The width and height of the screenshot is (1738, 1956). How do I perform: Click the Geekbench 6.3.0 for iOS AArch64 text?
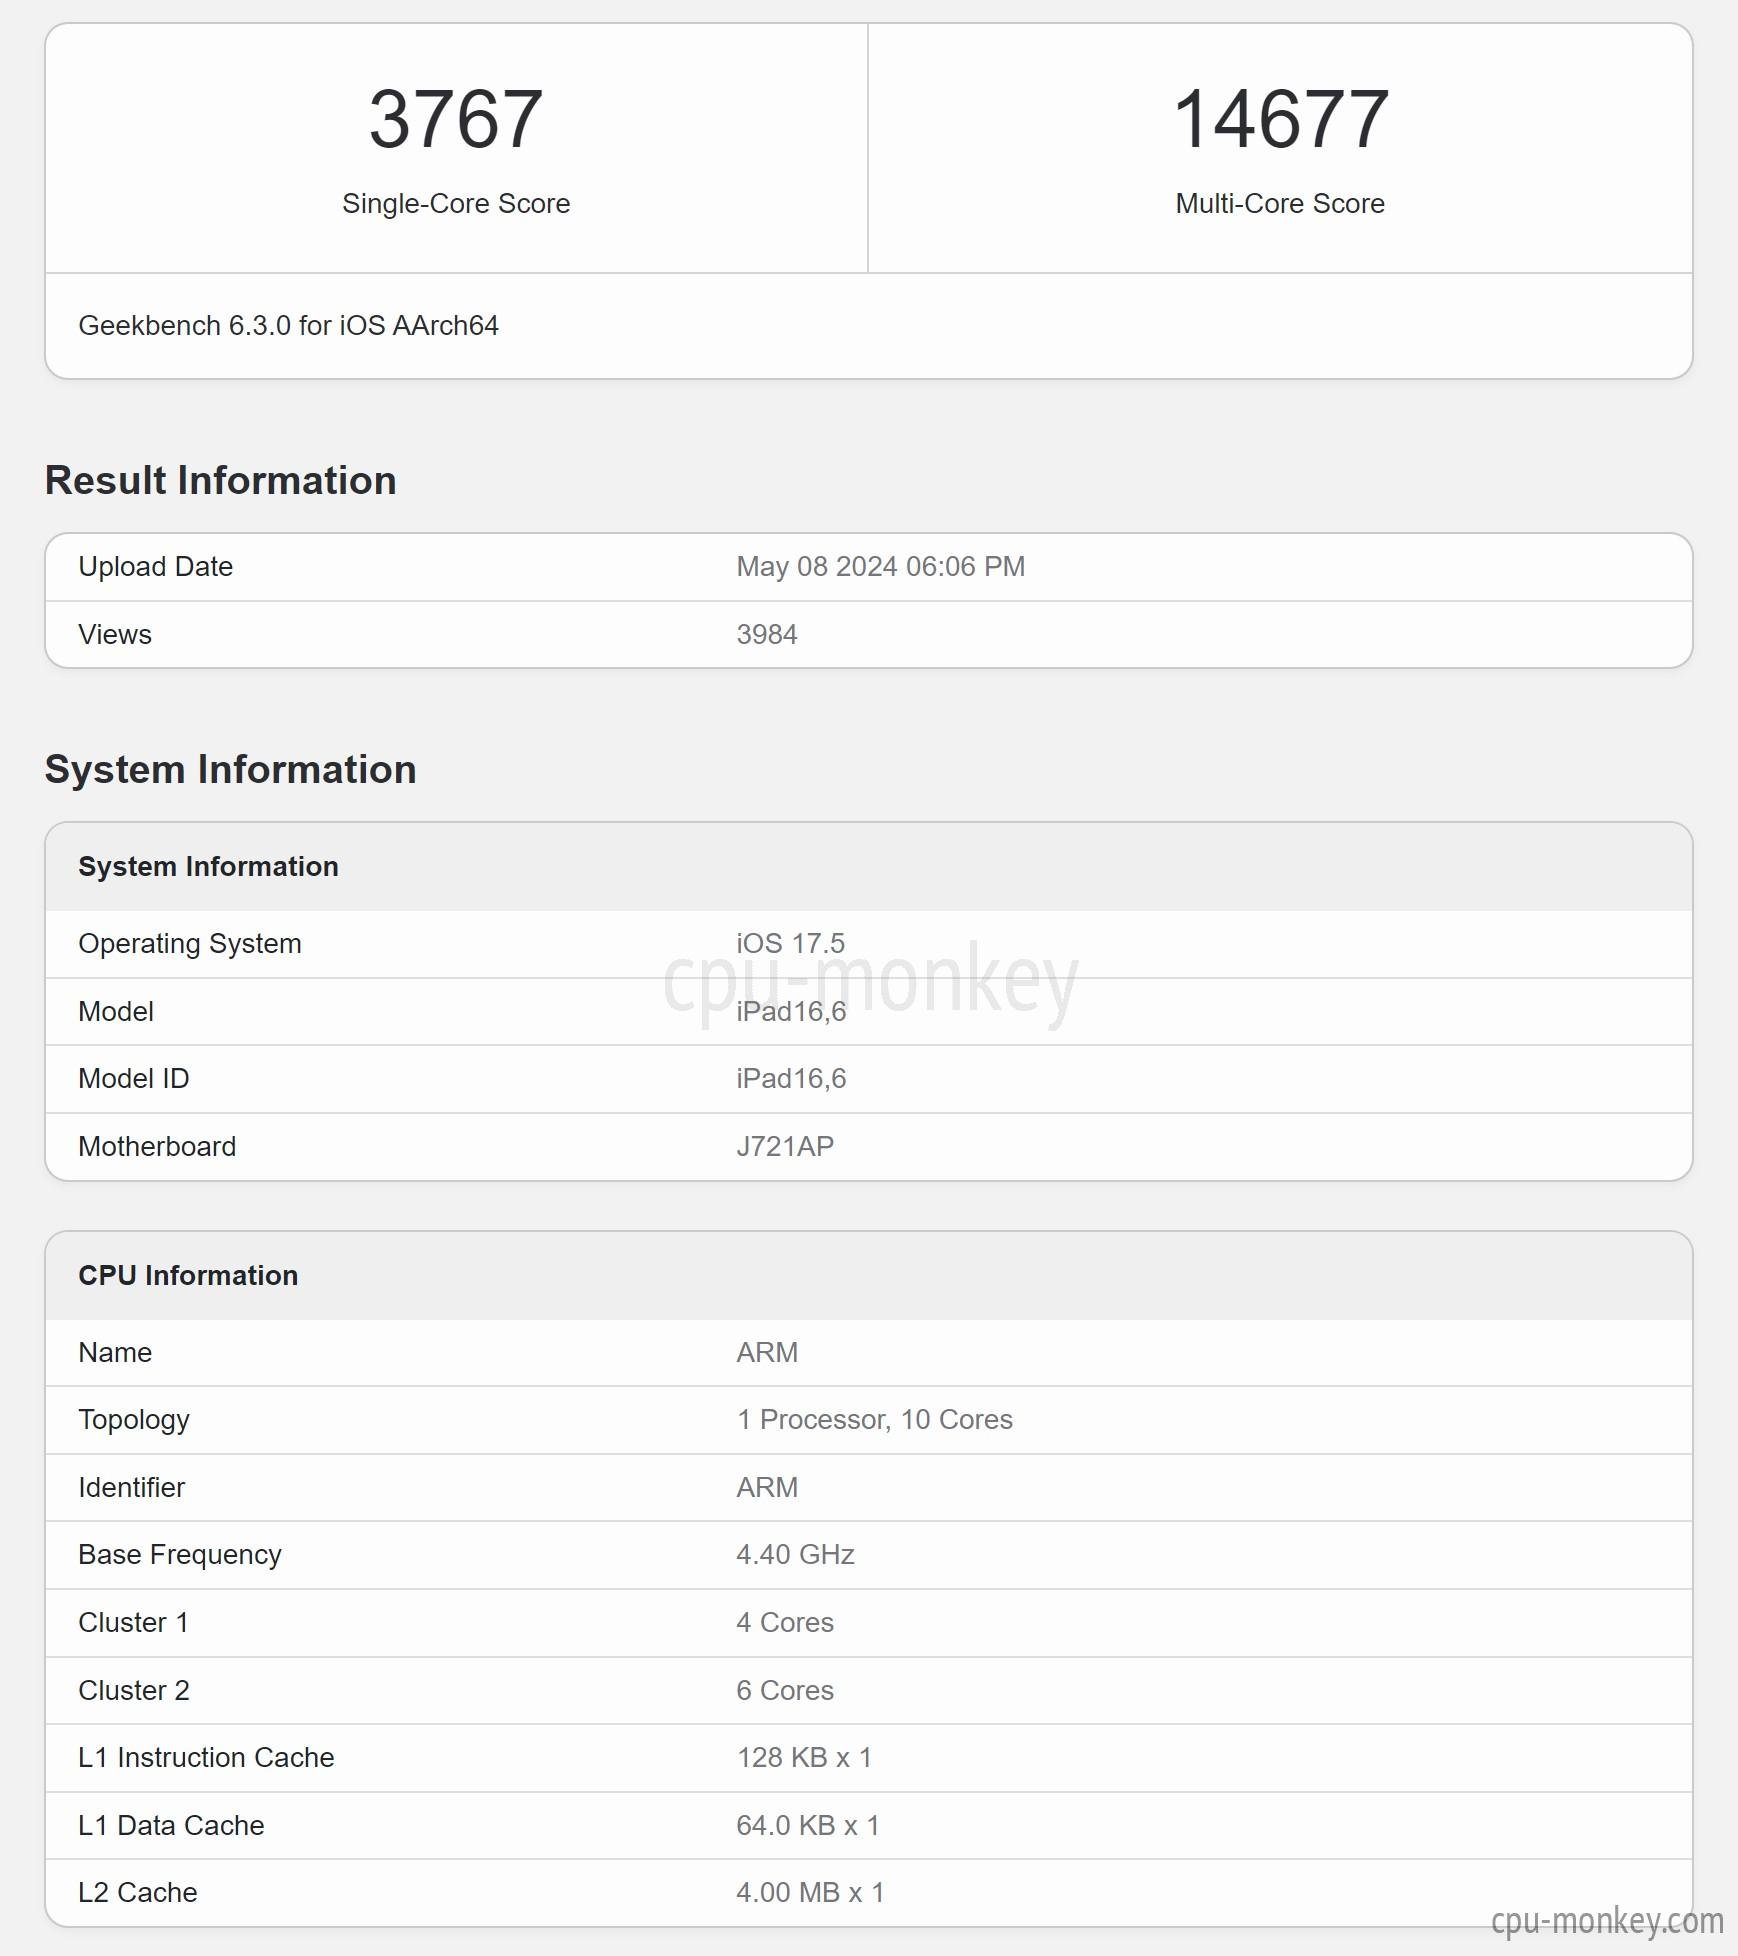click(x=288, y=326)
